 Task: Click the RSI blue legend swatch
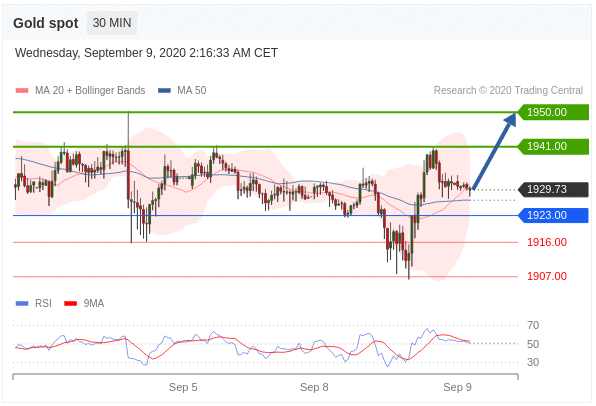[22, 303]
